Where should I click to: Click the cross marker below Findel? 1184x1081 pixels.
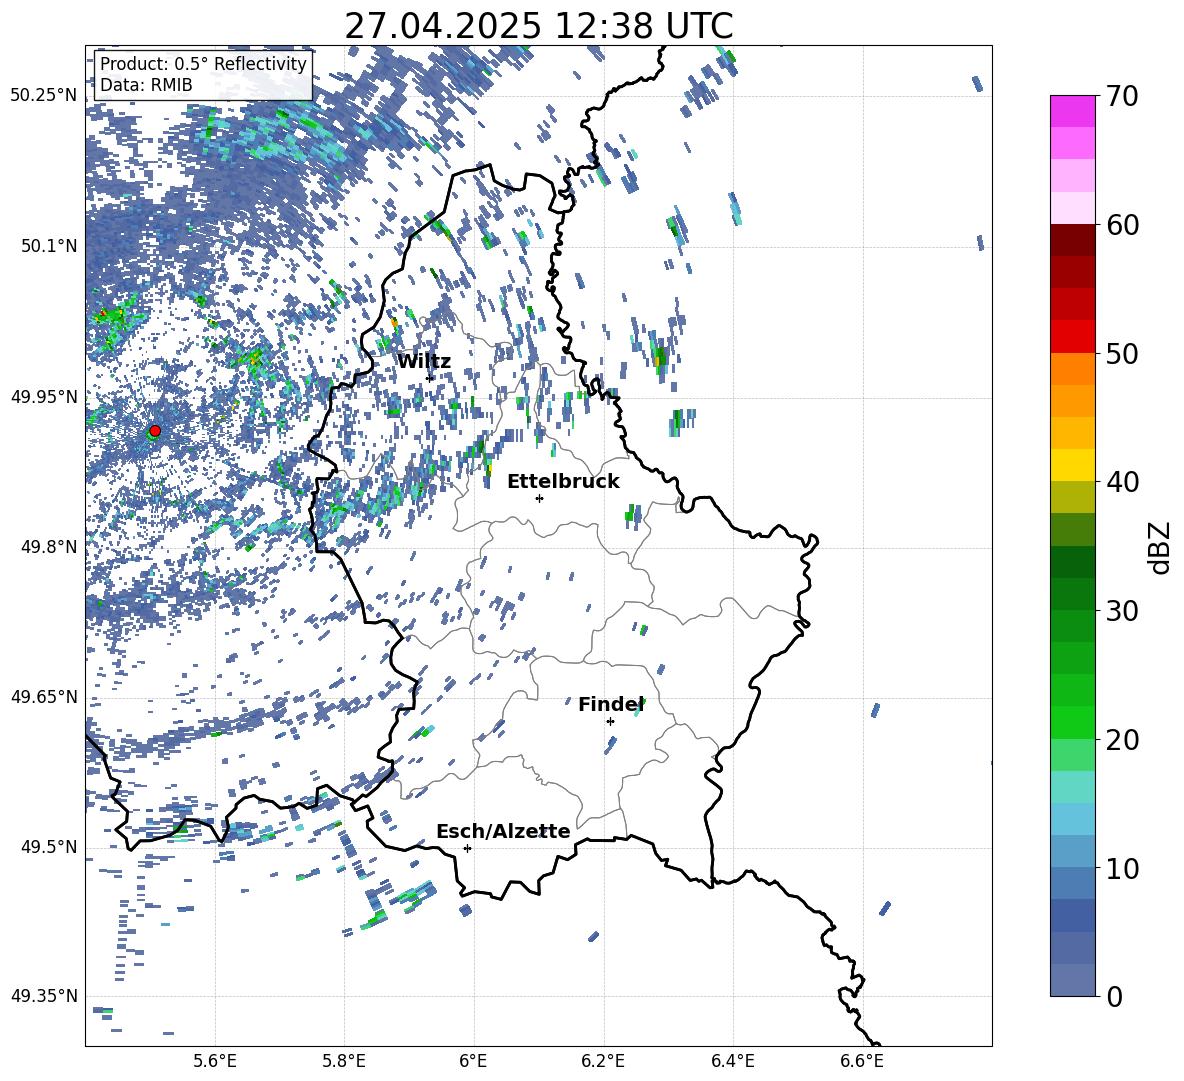tap(610, 722)
